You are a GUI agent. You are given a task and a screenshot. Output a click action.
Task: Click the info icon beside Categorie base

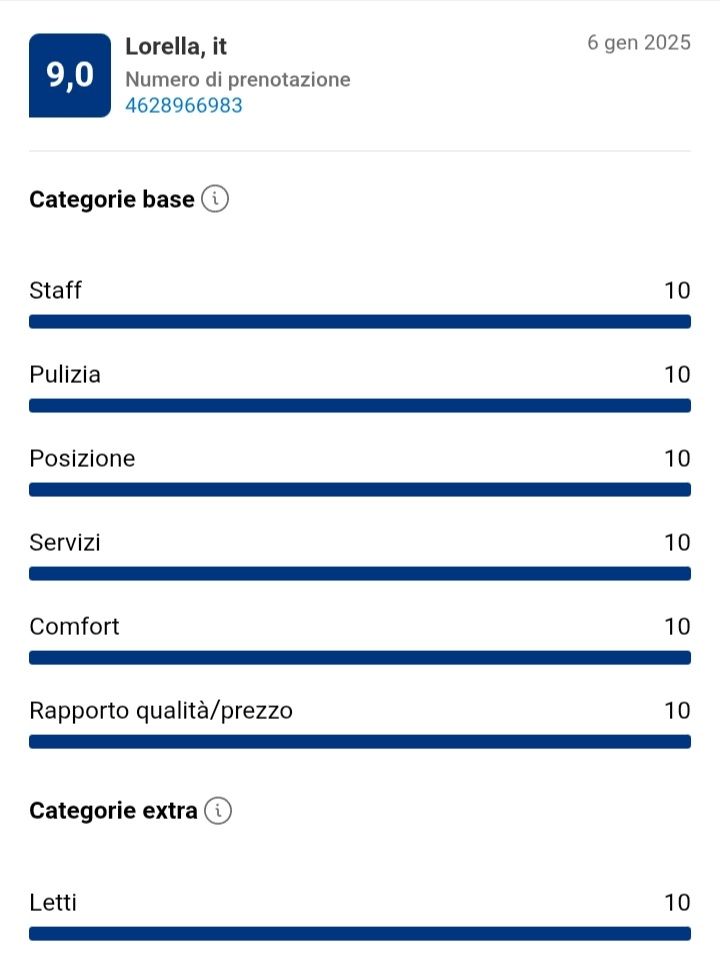click(215, 199)
